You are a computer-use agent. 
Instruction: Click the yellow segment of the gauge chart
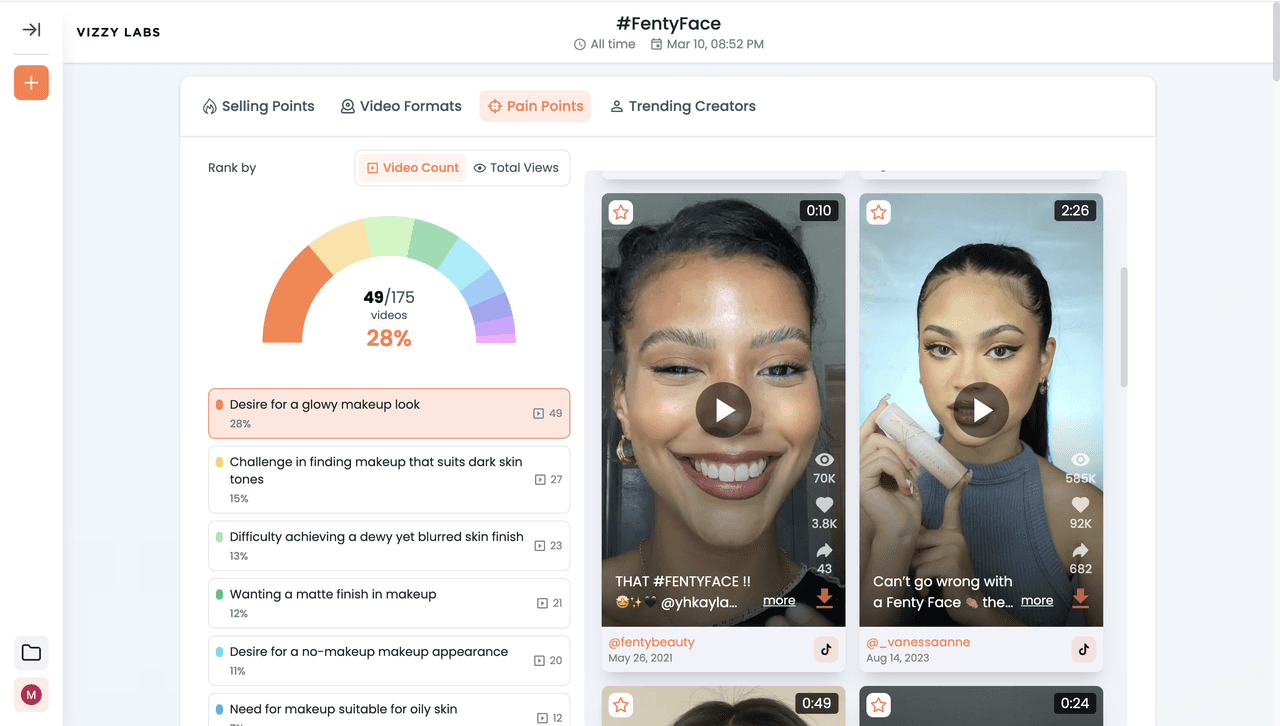point(340,248)
